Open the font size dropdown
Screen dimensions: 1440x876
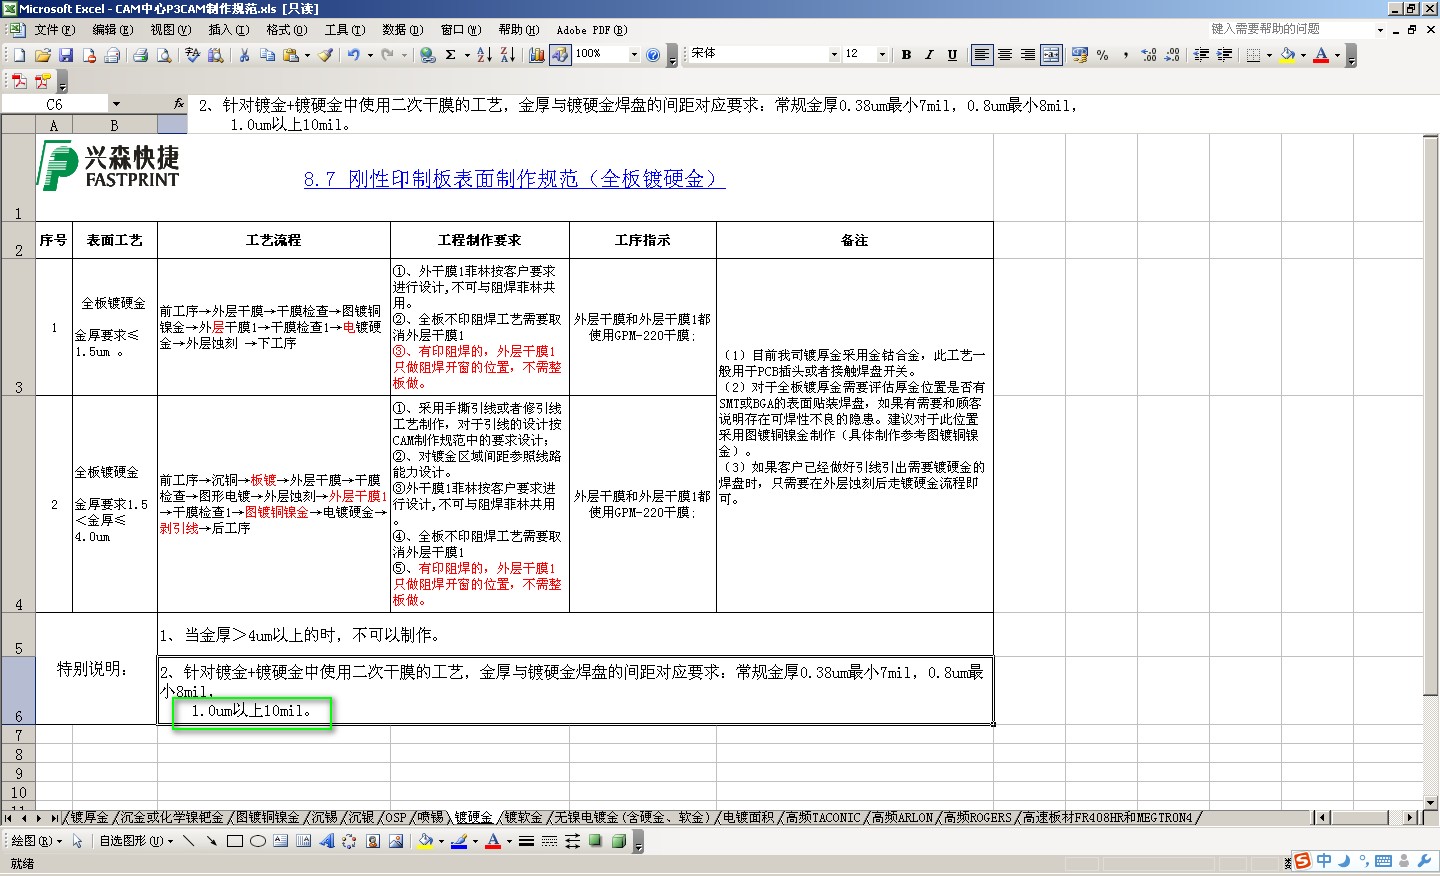[x=882, y=55]
